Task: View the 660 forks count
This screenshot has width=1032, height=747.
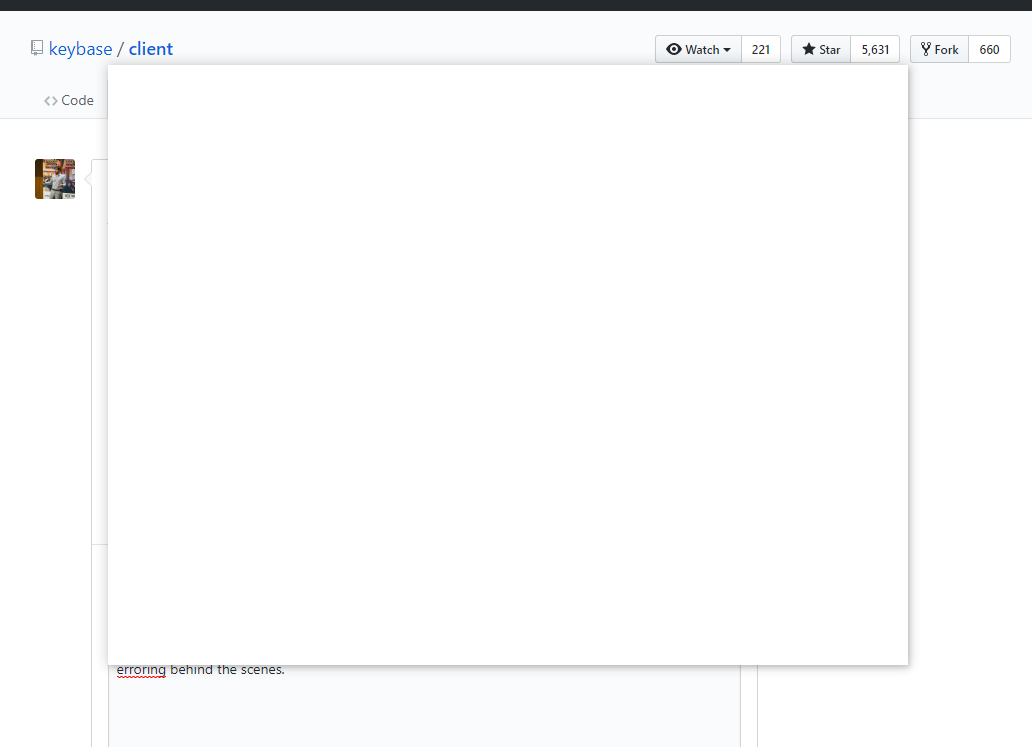Action: tap(989, 49)
